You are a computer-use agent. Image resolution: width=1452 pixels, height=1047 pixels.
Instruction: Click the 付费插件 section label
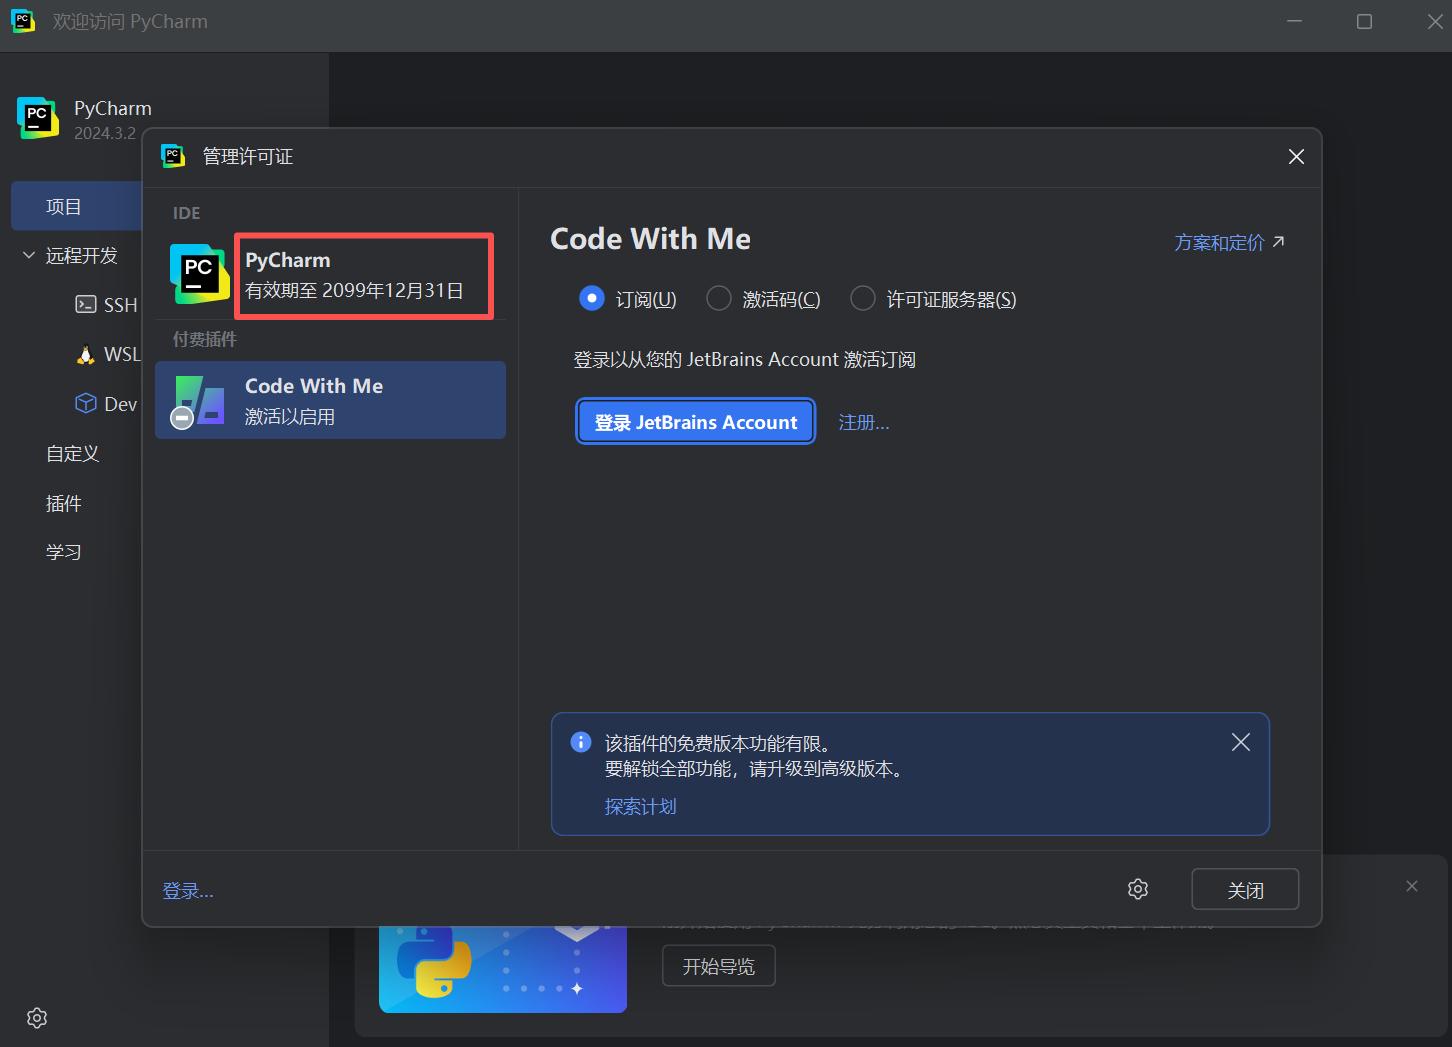pos(205,339)
